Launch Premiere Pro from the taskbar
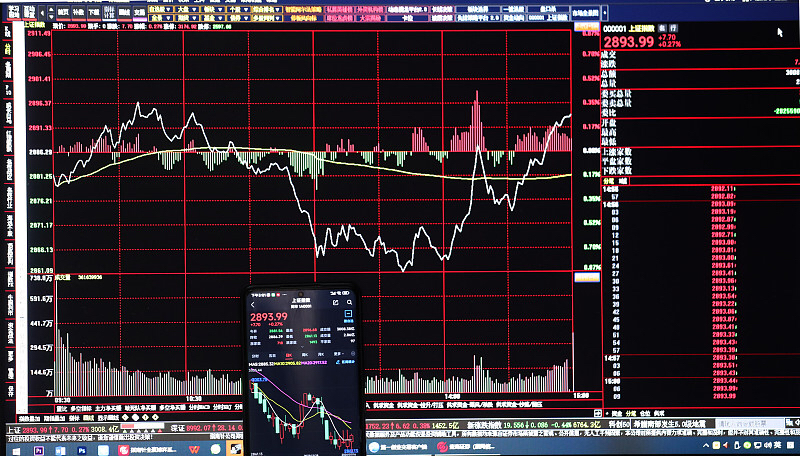Image resolution: width=800 pixels, height=456 pixels. pos(39,450)
